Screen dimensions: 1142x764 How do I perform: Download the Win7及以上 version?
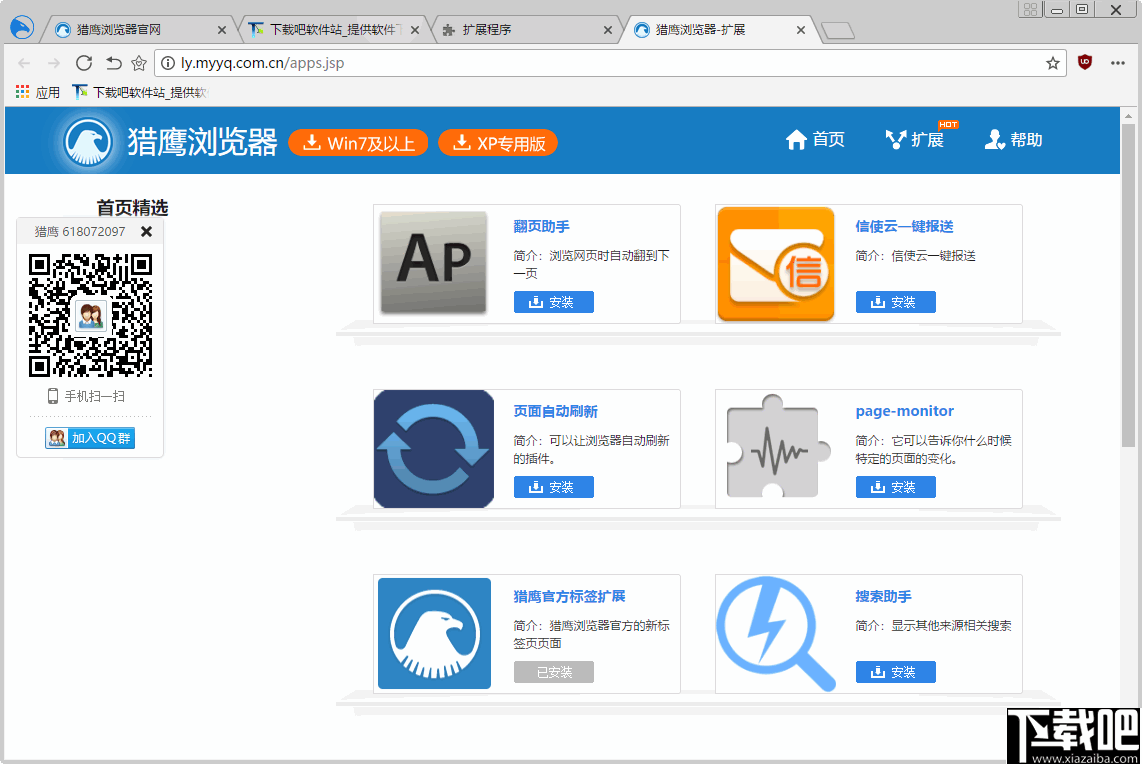(358, 143)
